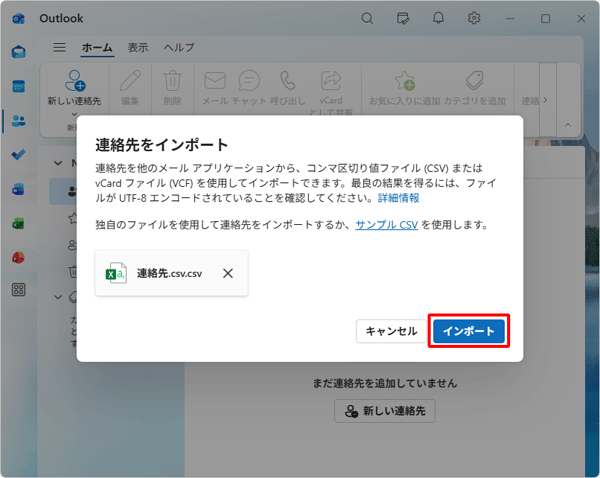
Task: Select the ホーム tab
Action: pyautogui.click(x=97, y=47)
